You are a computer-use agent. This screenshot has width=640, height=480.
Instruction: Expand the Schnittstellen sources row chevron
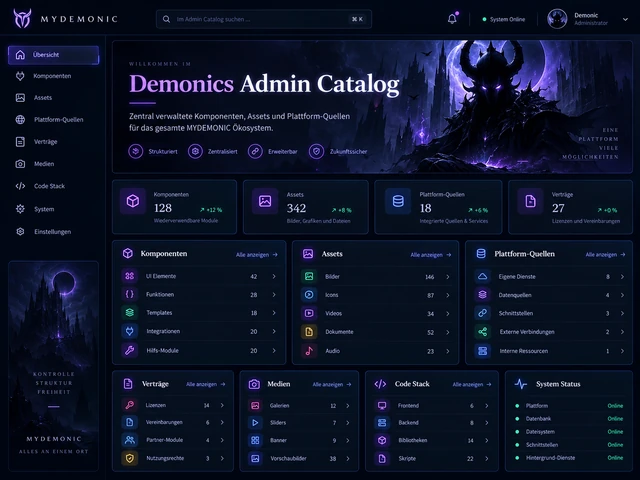click(622, 313)
